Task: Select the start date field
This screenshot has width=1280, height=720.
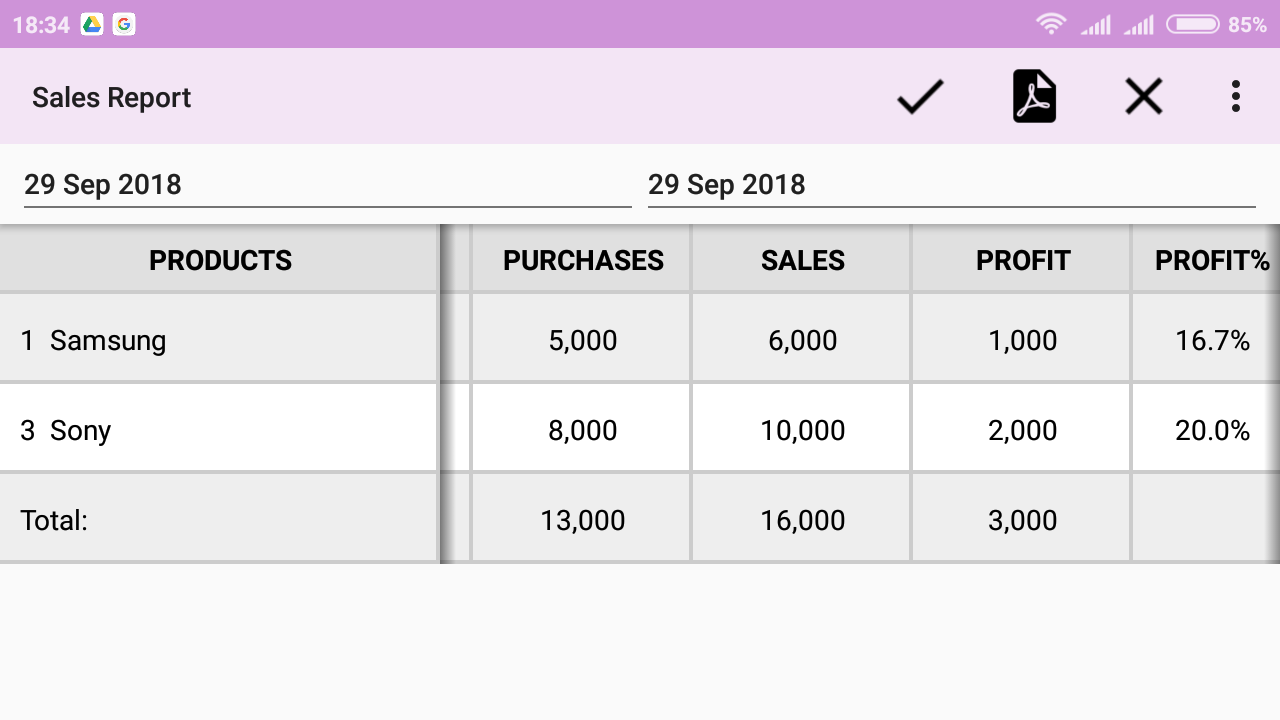Action: [328, 185]
